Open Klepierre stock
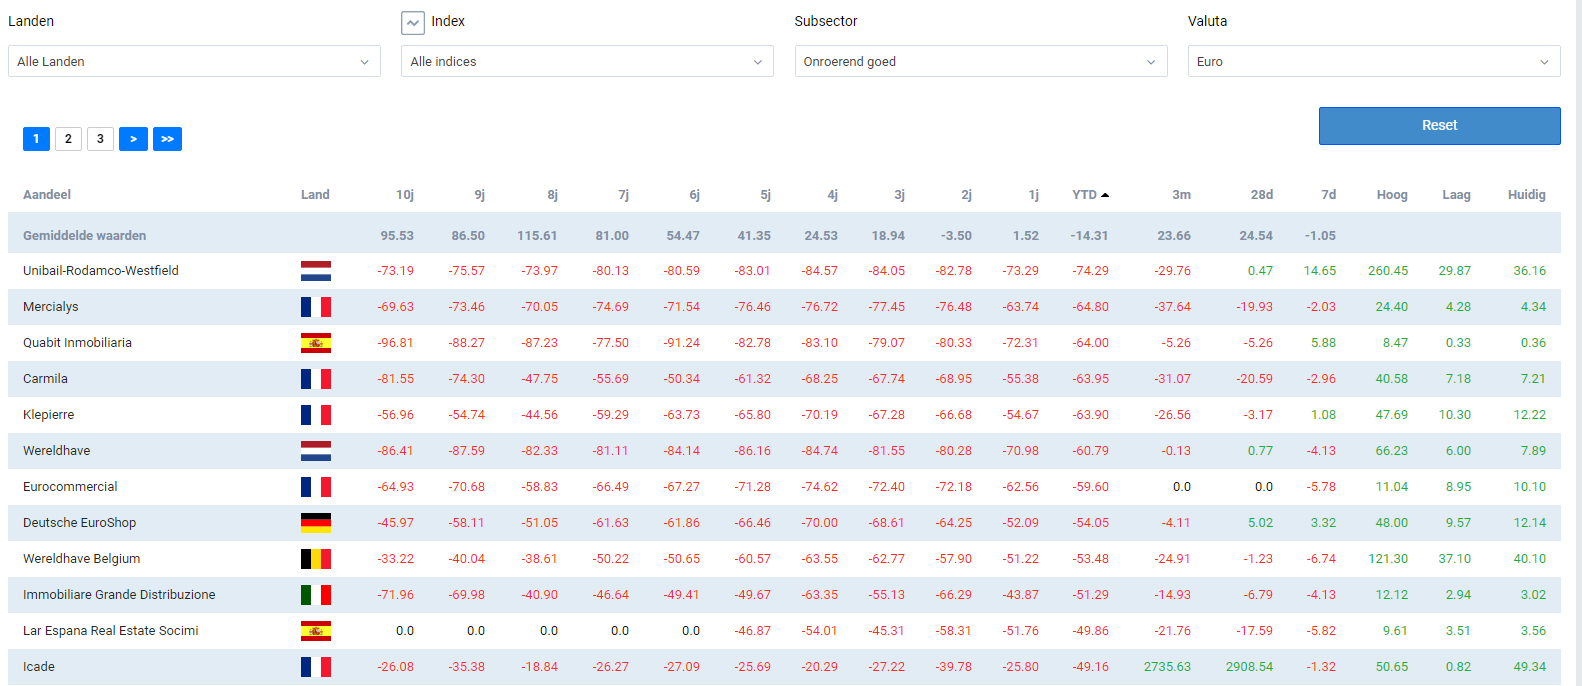This screenshot has height=686, width=1582. (x=48, y=415)
